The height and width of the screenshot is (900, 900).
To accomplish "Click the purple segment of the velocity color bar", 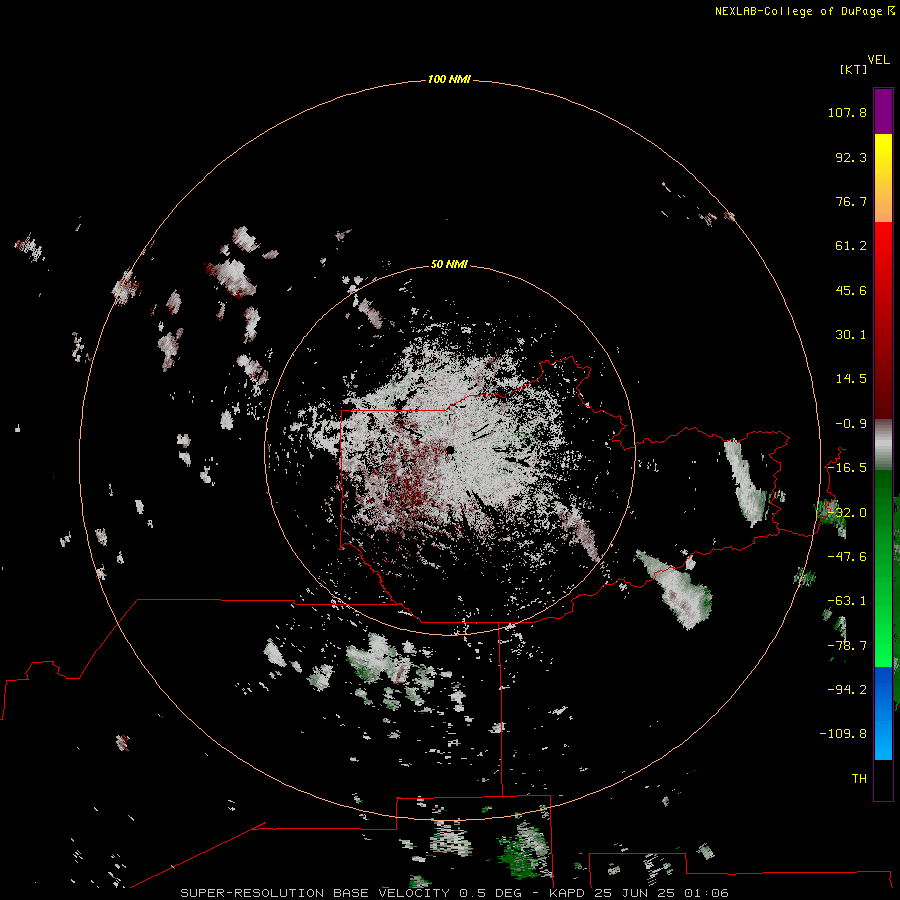I will 883,112.
